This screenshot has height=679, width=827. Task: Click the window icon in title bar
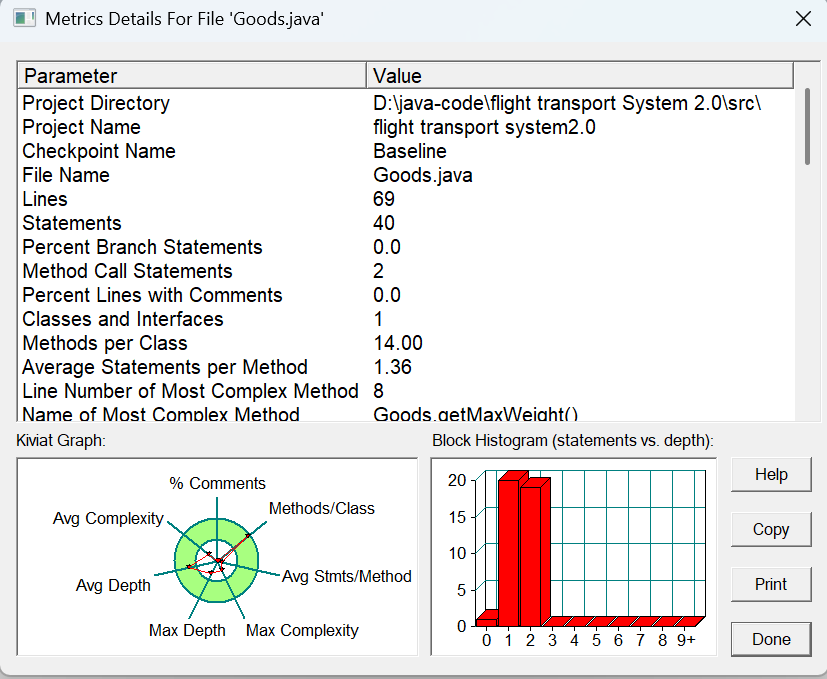click(24, 19)
